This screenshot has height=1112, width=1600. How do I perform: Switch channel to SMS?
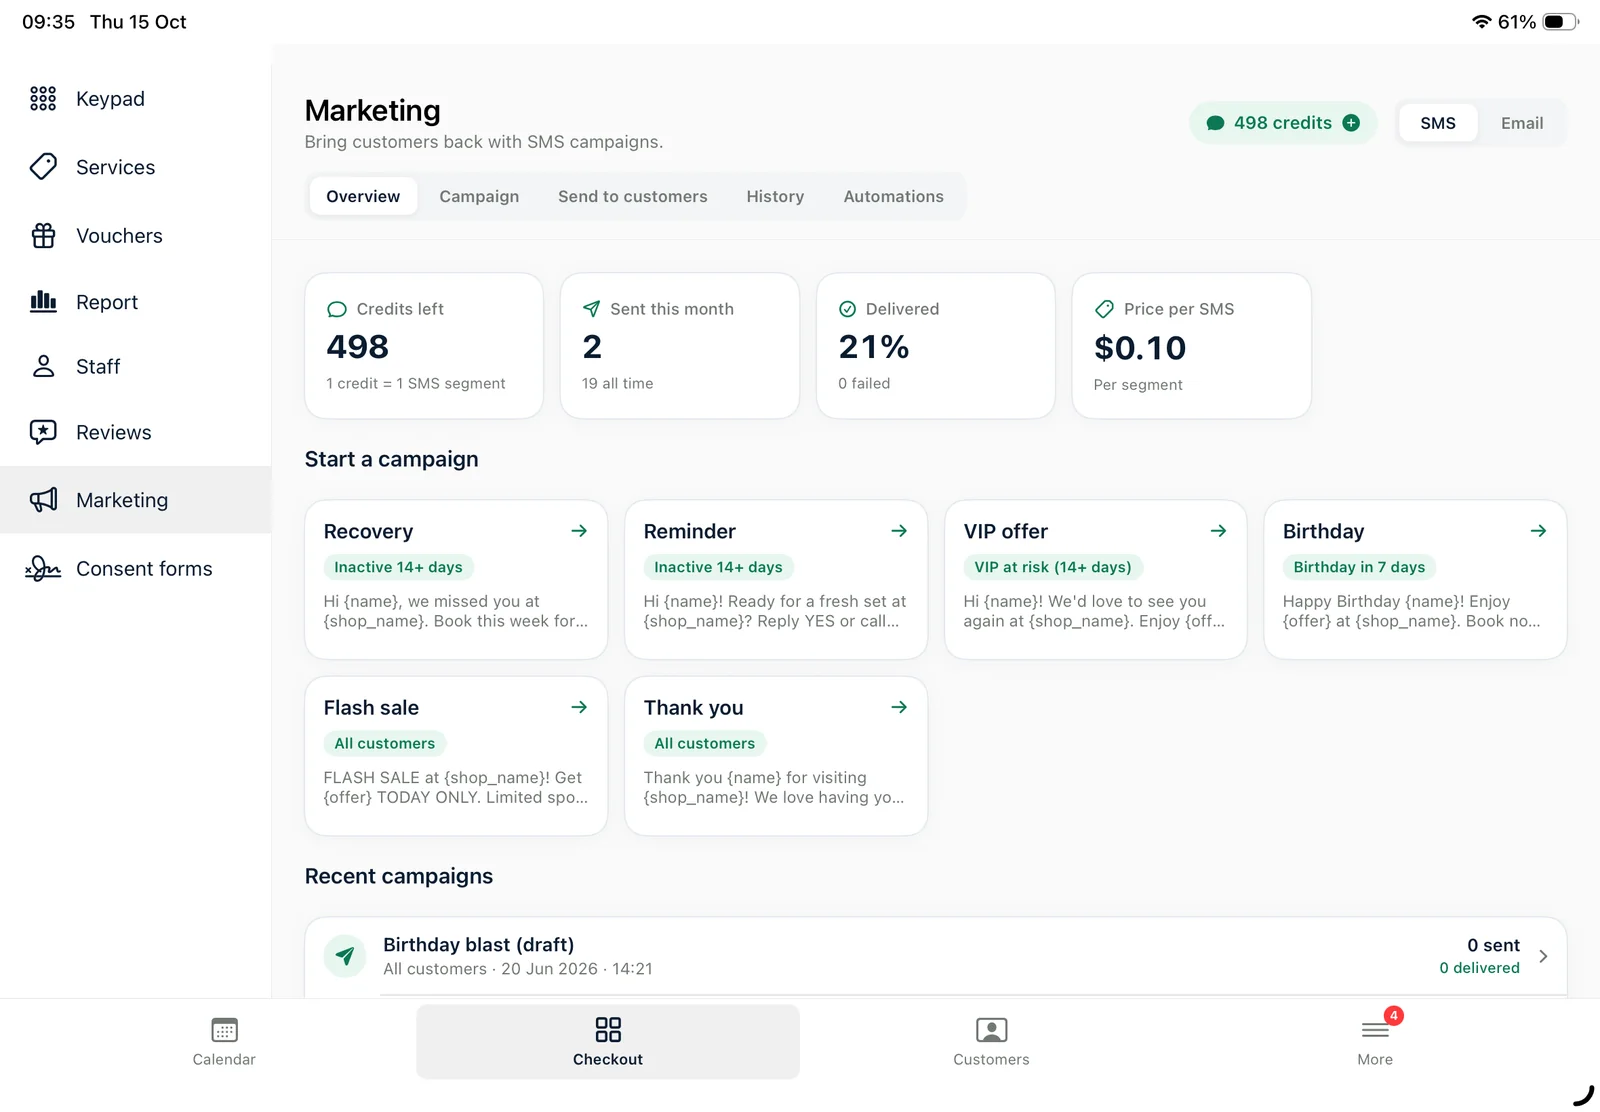(1438, 123)
